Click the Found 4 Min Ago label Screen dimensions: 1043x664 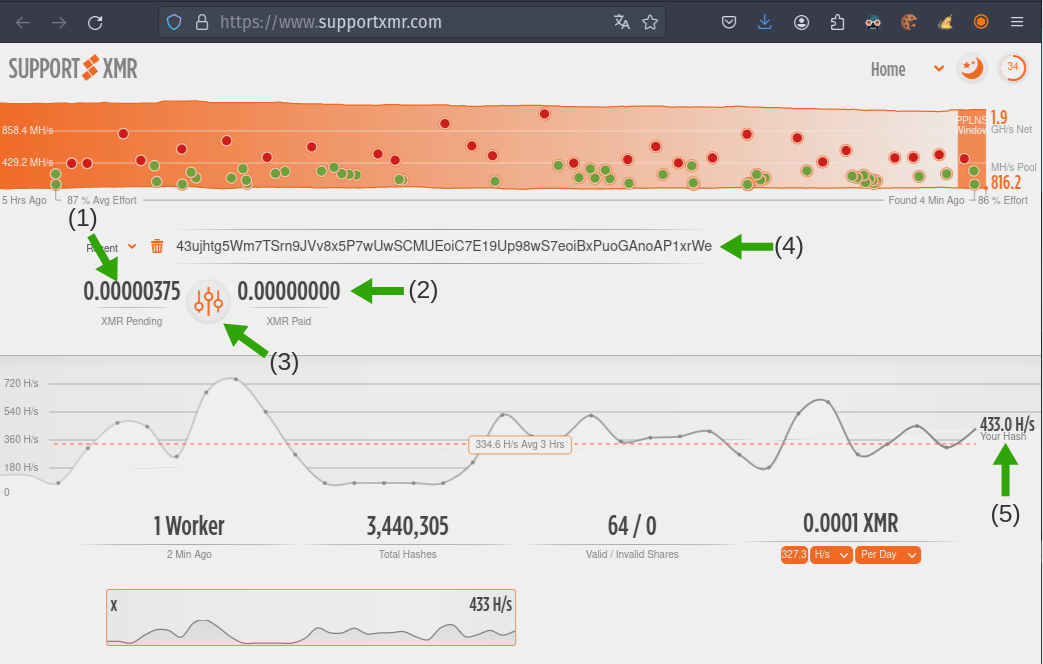click(926, 200)
